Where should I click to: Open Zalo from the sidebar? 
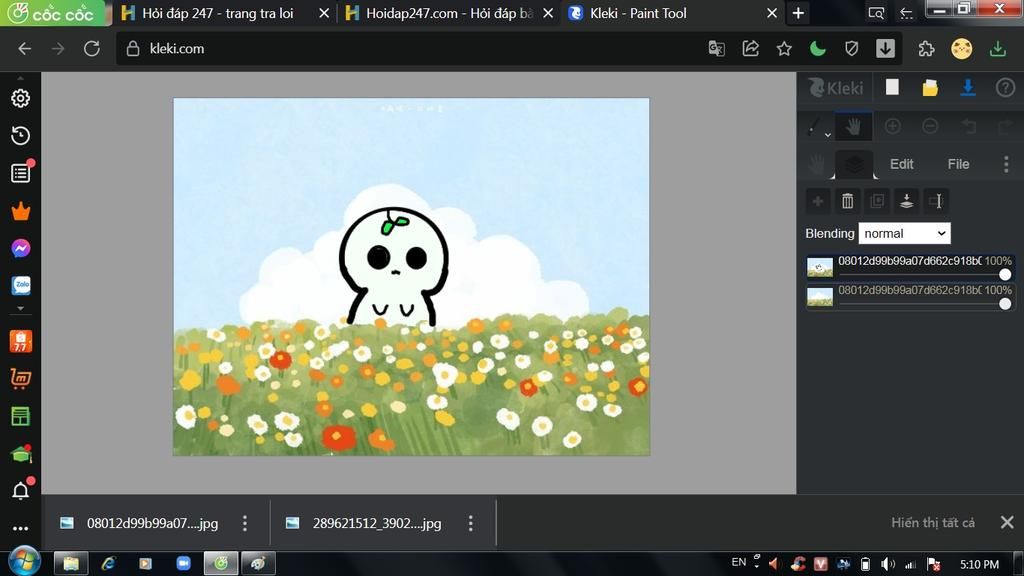(x=22, y=285)
